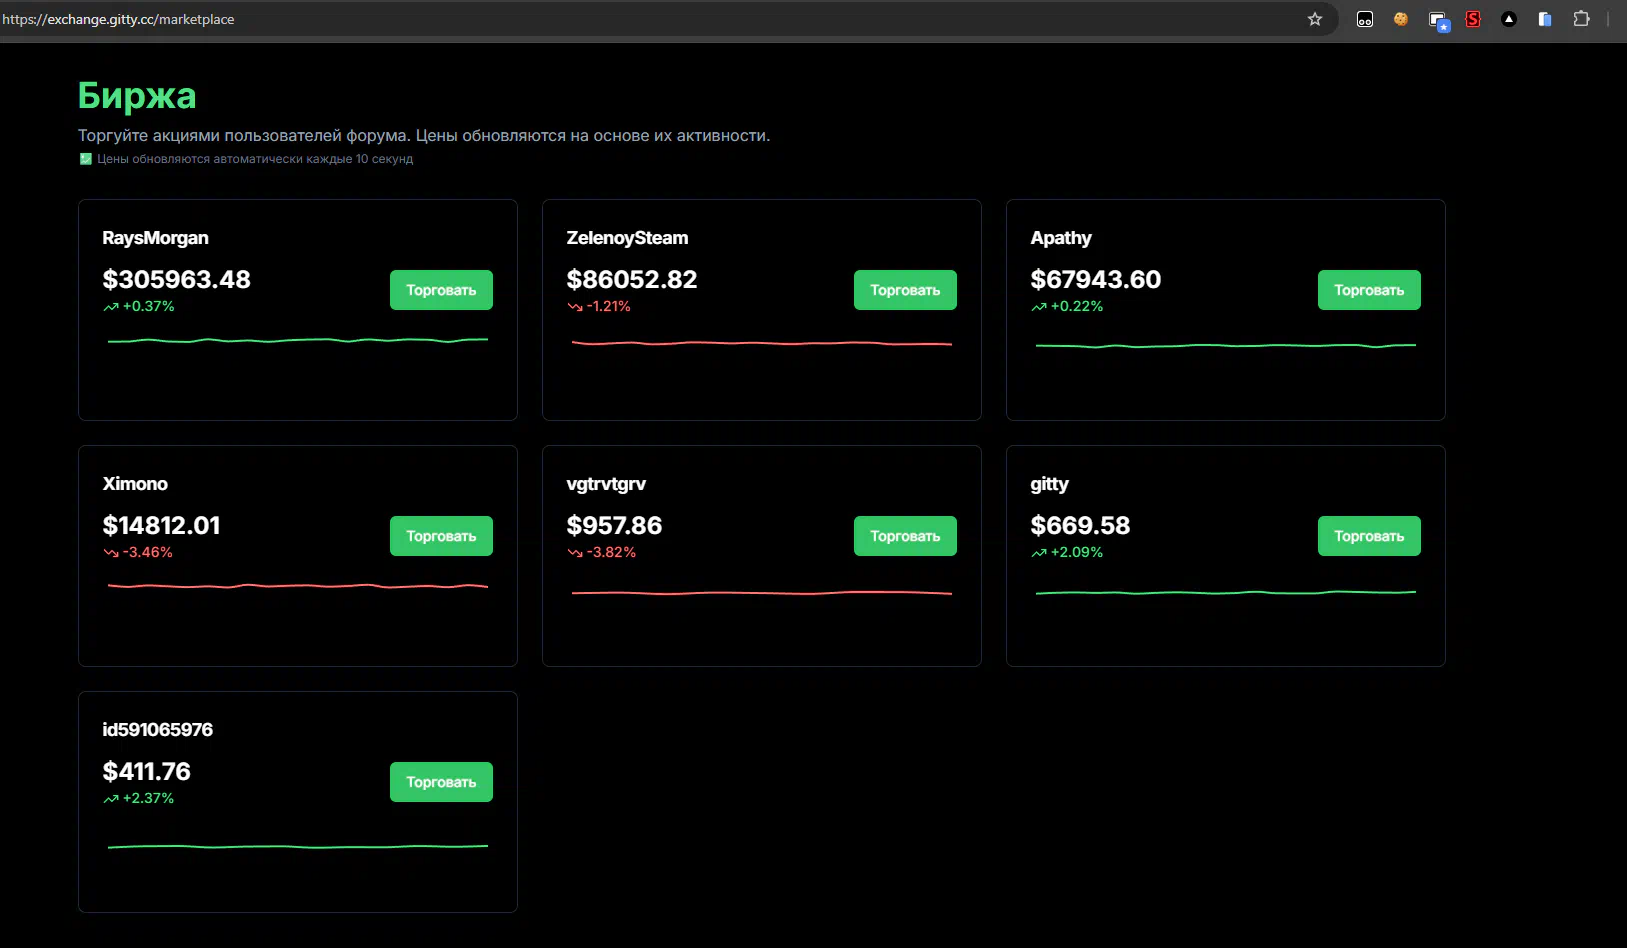Screen dimensions: 1627x948
Task: Click the Биржа page heading
Action: tap(137, 96)
